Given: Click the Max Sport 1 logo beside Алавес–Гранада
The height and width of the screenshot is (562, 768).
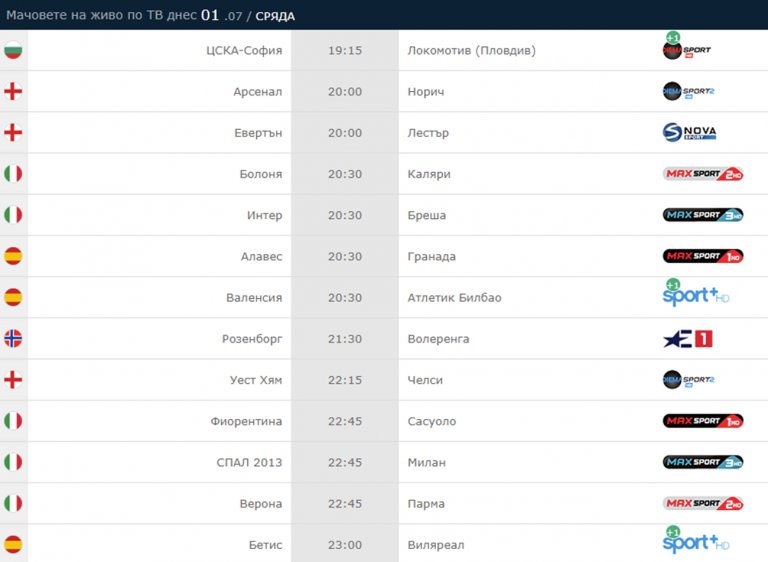Looking at the screenshot, I should pyautogui.click(x=702, y=256).
